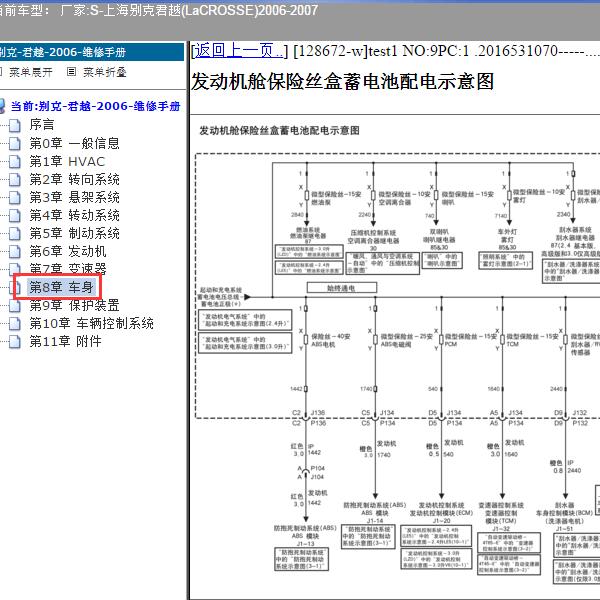Click the page icon beside 第5章 制动系统
Image resolution: width=600 pixels, height=600 pixels.
pyautogui.click(x=15, y=233)
